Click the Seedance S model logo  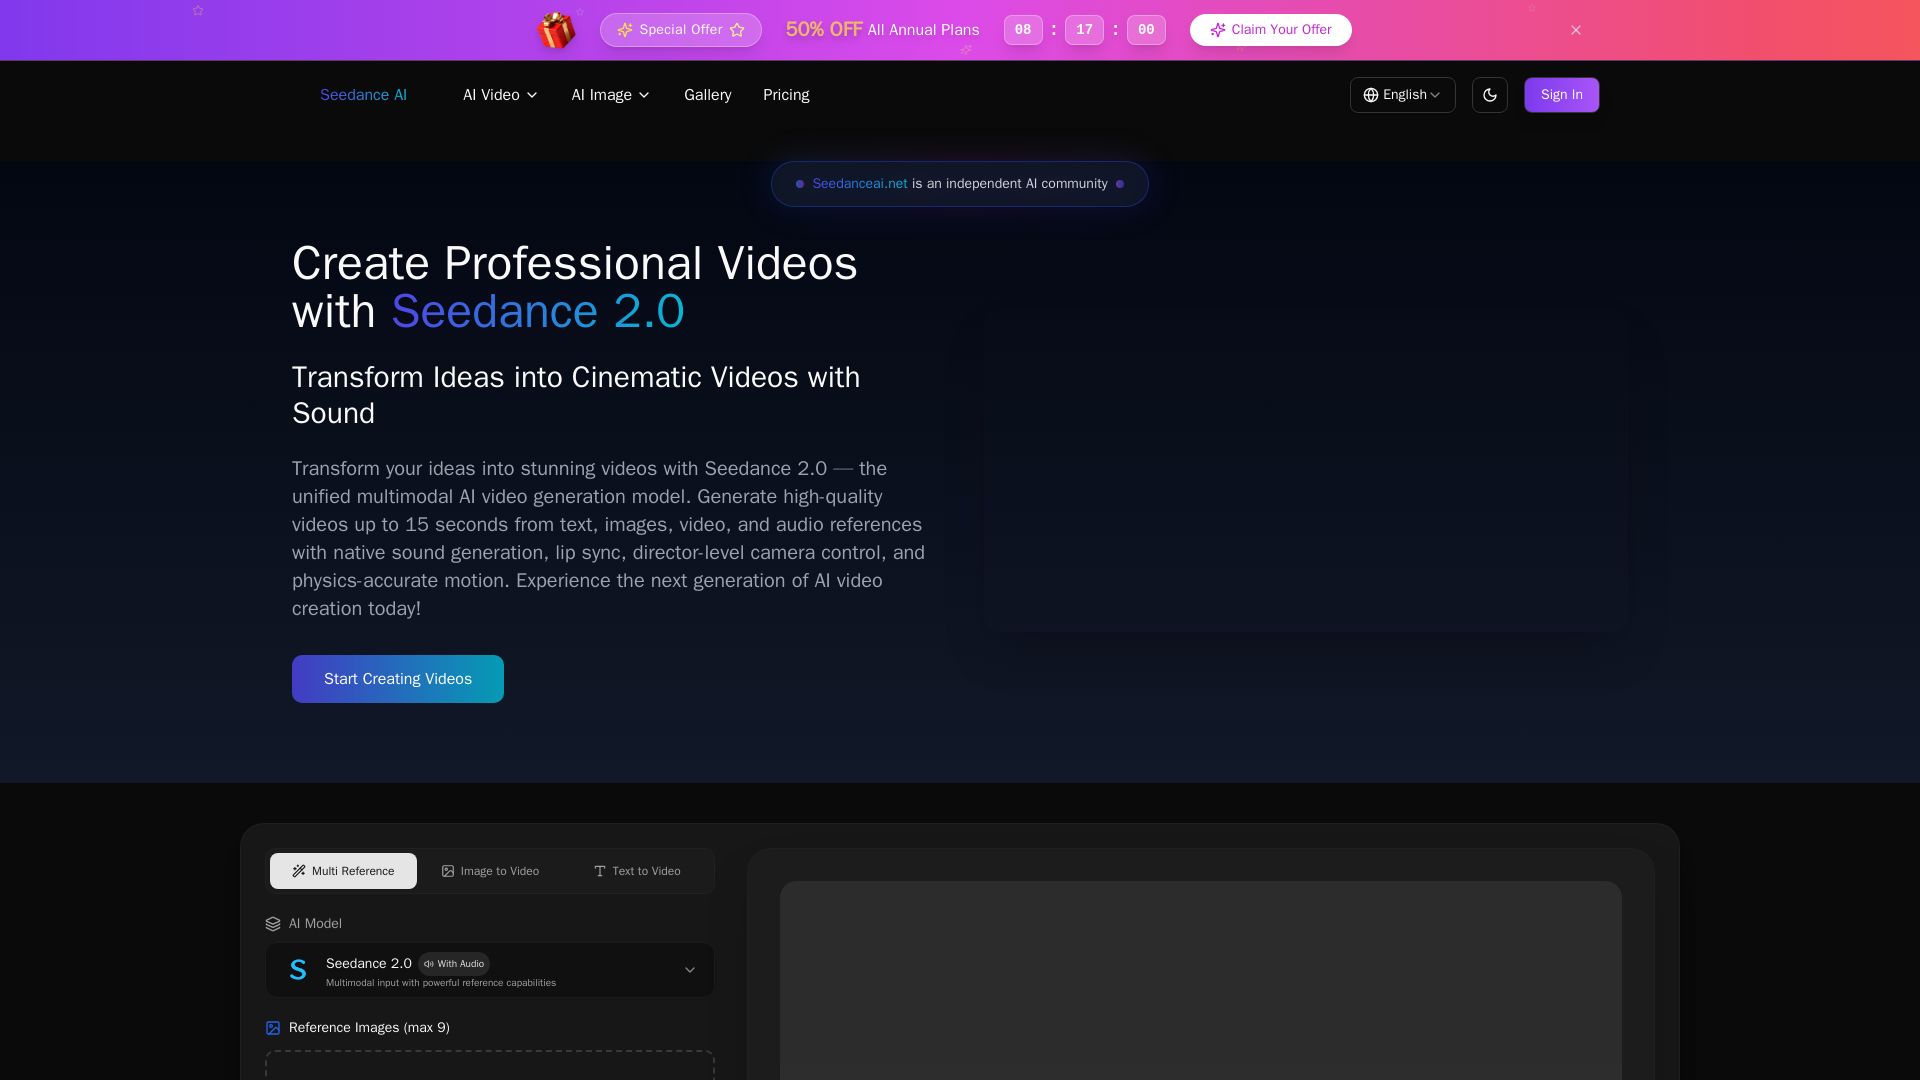pos(298,970)
